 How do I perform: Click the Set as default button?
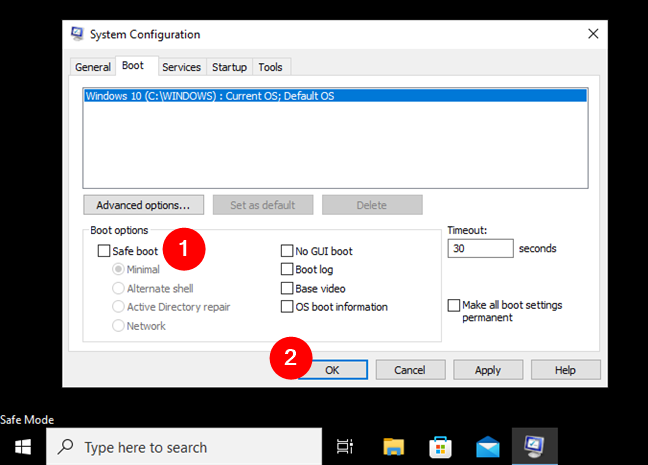coord(263,205)
